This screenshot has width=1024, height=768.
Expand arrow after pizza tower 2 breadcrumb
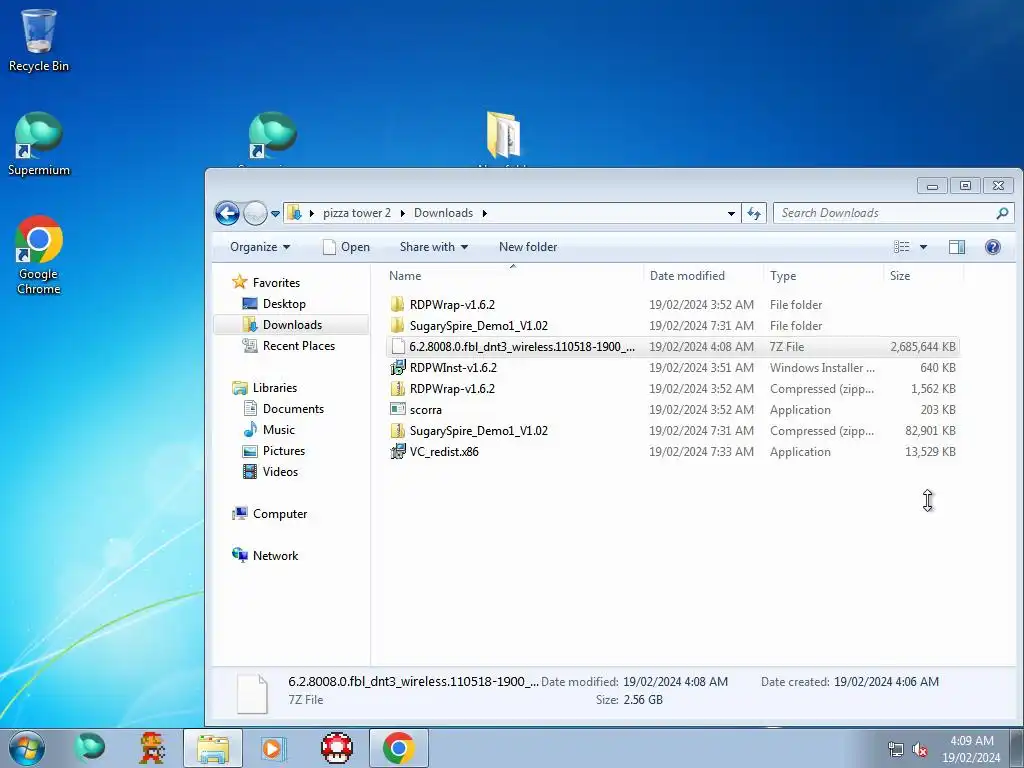[402, 213]
